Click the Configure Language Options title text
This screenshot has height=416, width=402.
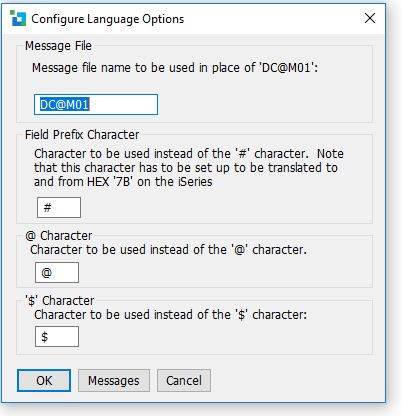click(107, 19)
